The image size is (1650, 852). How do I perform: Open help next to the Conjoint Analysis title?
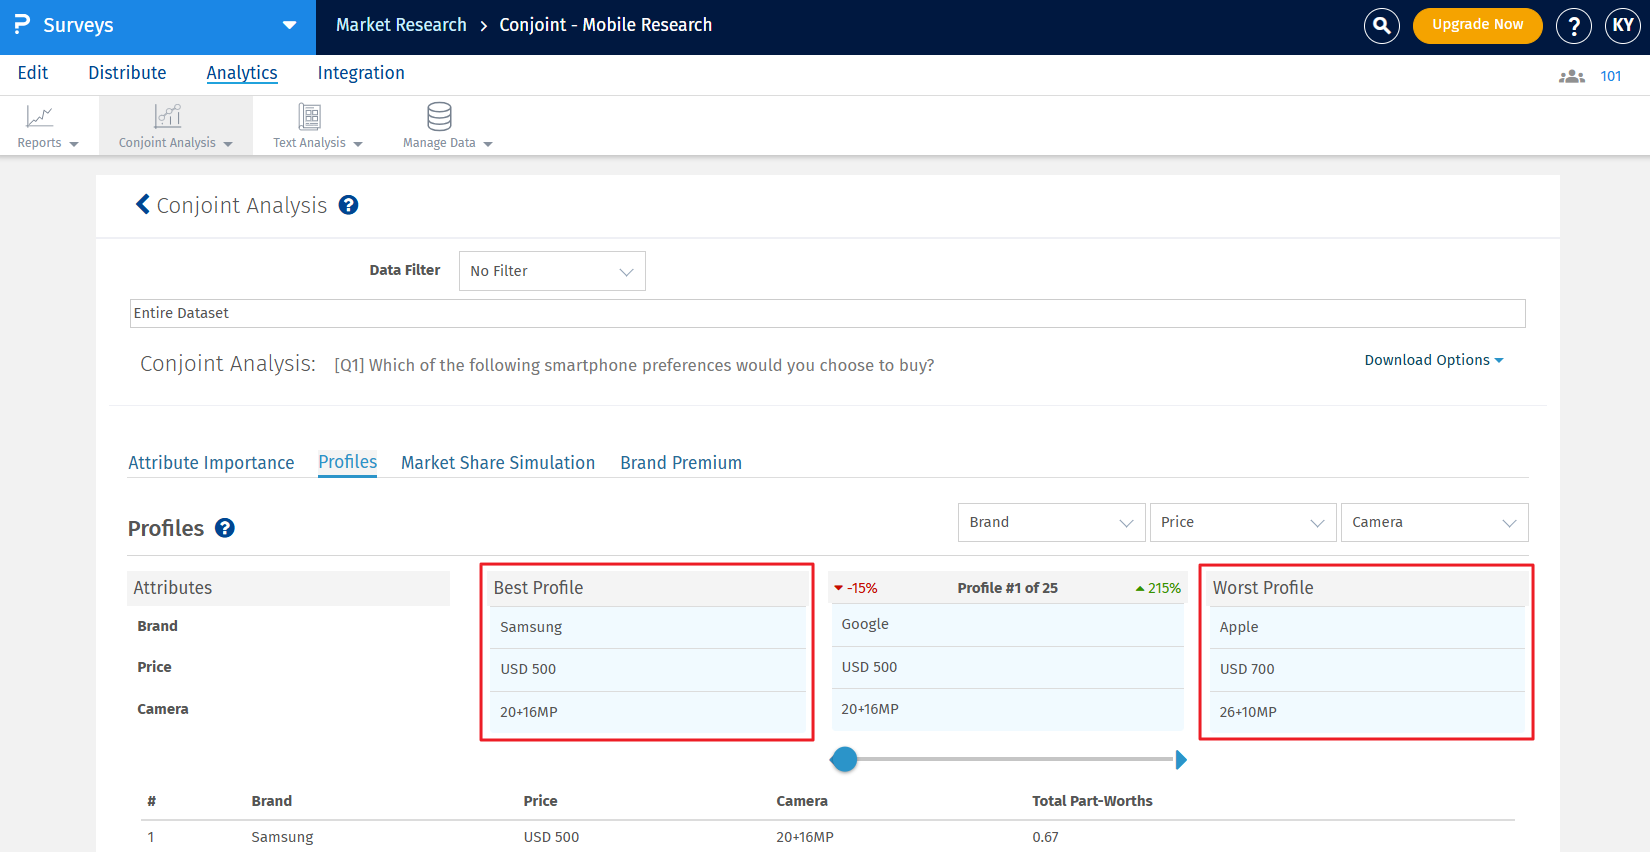[348, 205]
